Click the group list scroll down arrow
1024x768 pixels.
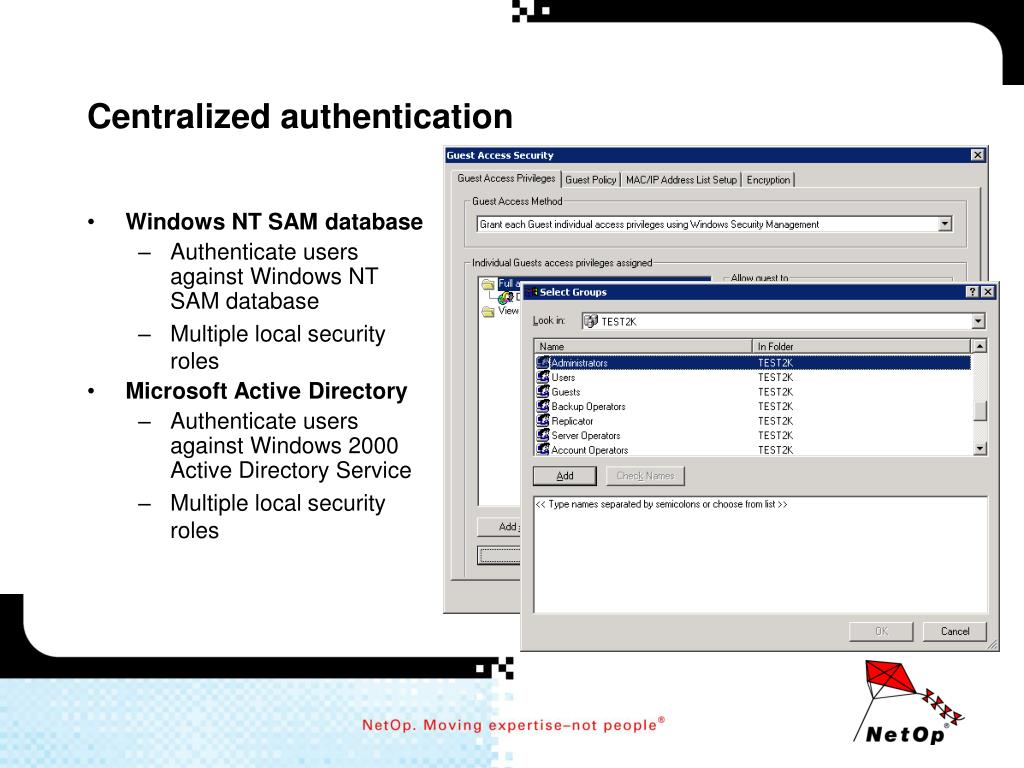(x=980, y=448)
